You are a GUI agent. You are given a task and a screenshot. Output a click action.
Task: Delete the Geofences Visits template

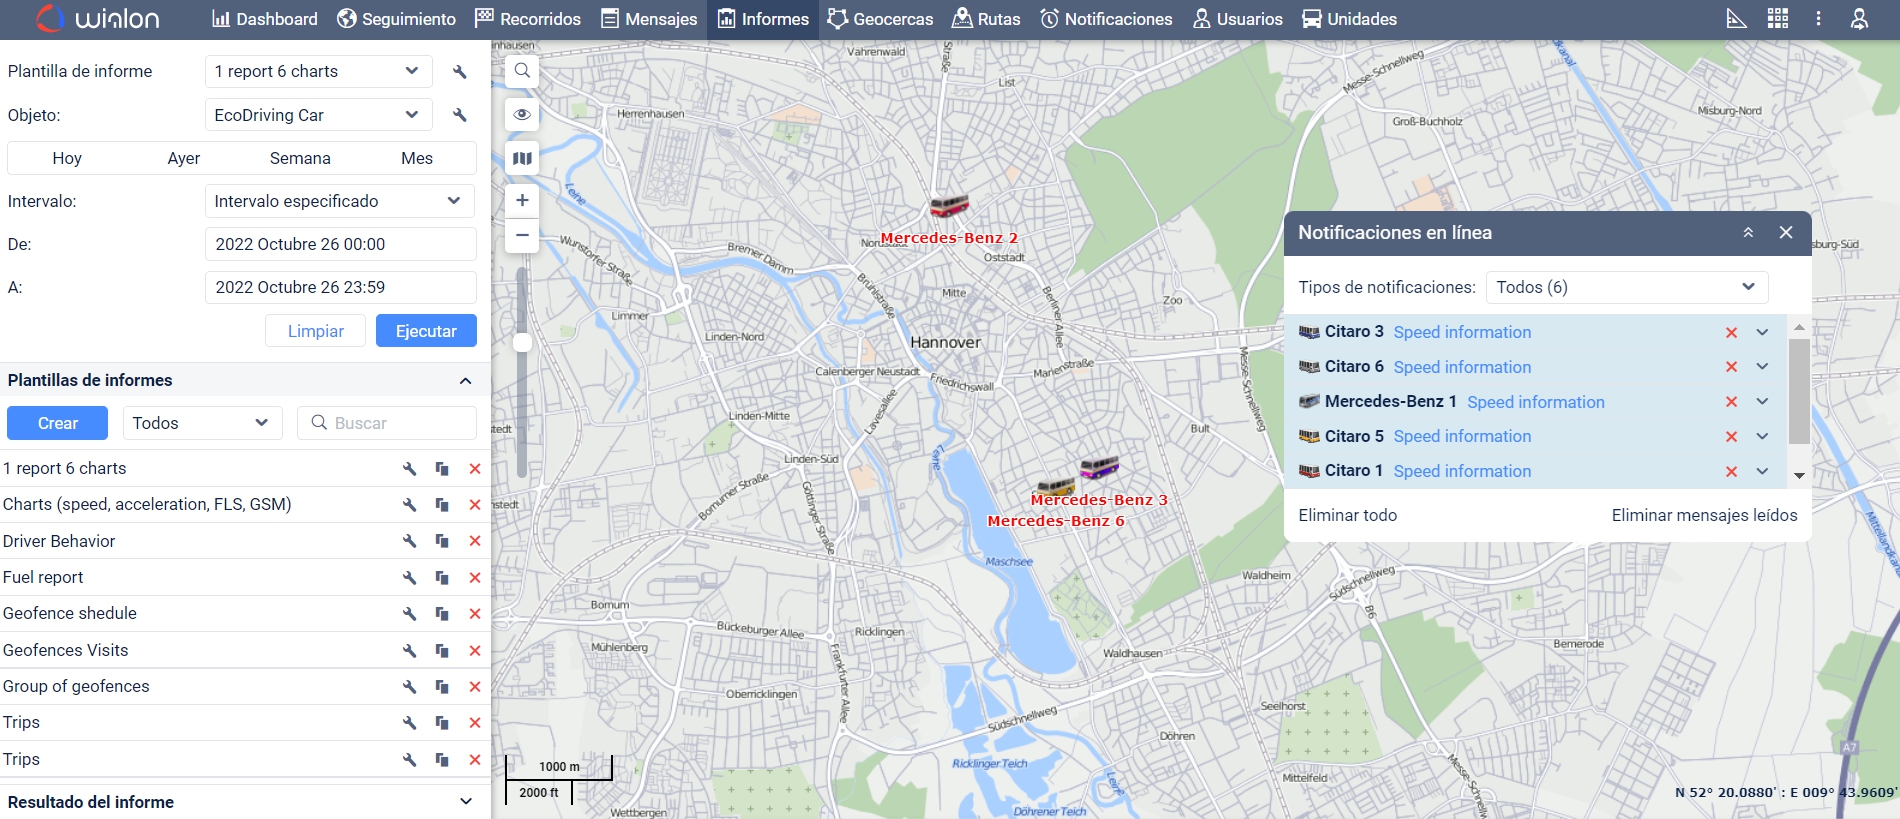click(x=475, y=651)
